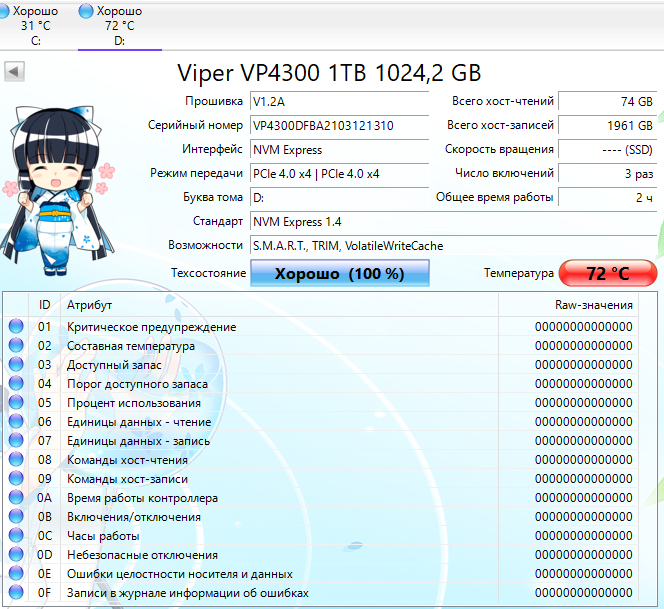Viewport: 664px width, 609px height.
Task: Click the anime character mascot image
Action: coord(58,190)
